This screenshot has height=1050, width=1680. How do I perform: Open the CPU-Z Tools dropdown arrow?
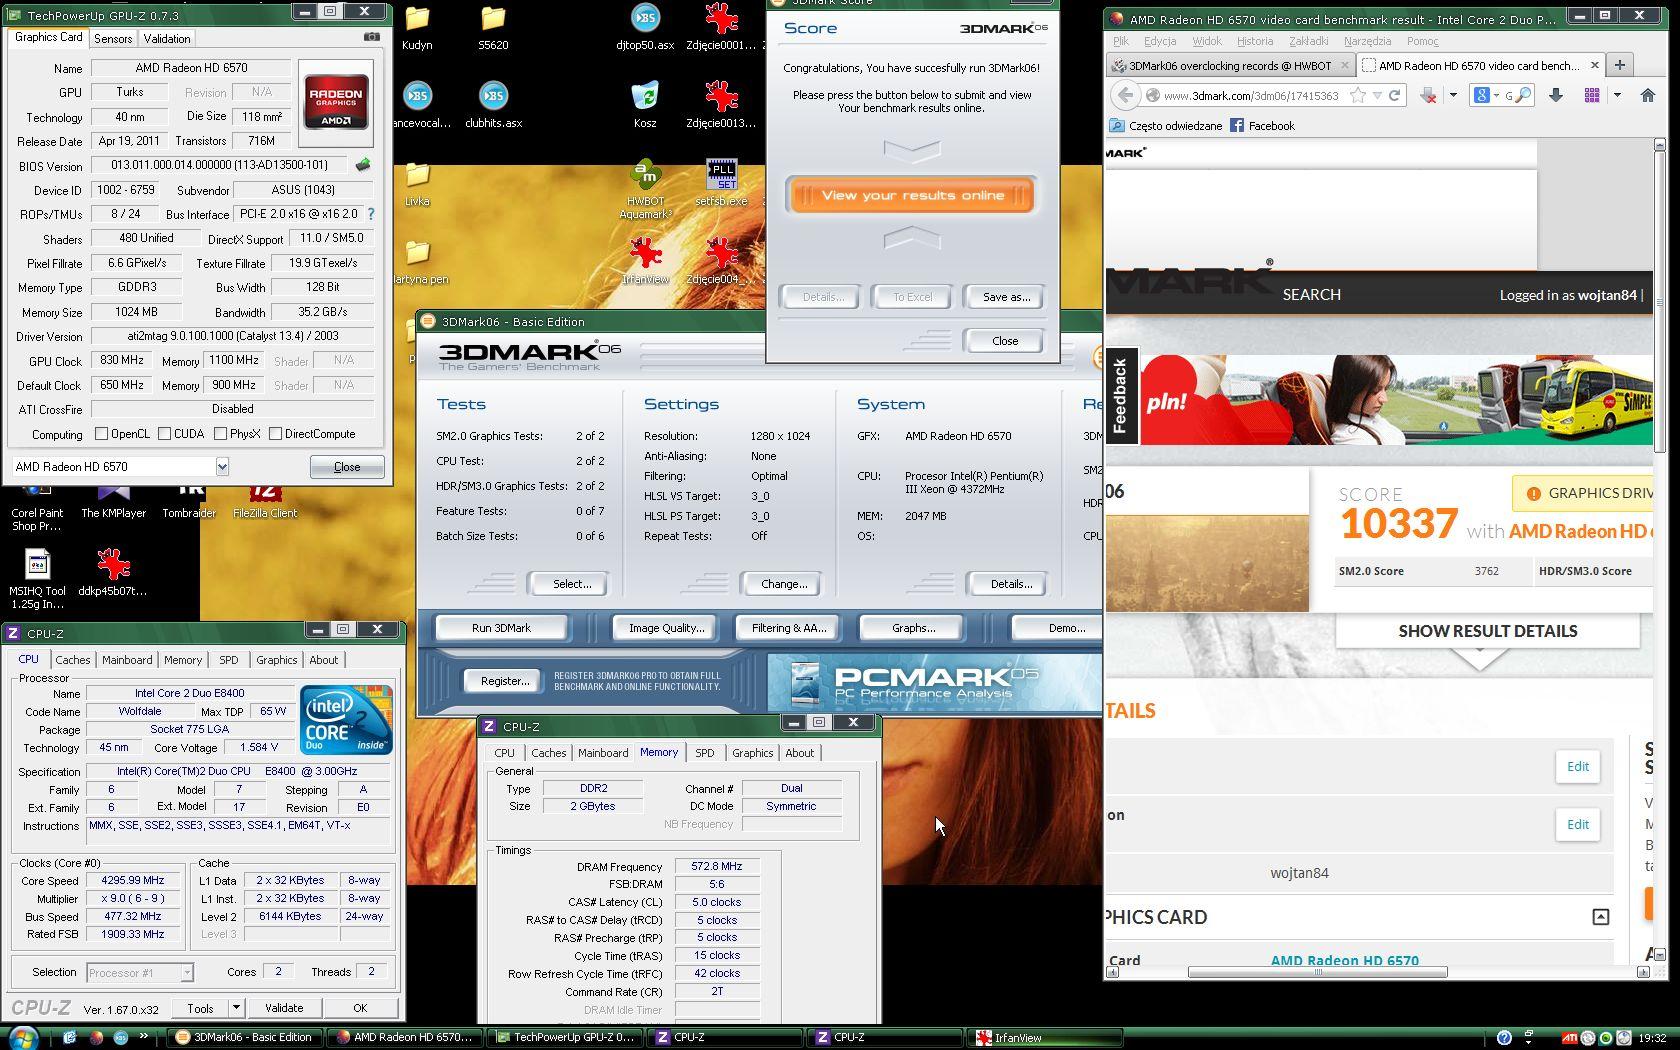pos(236,1008)
